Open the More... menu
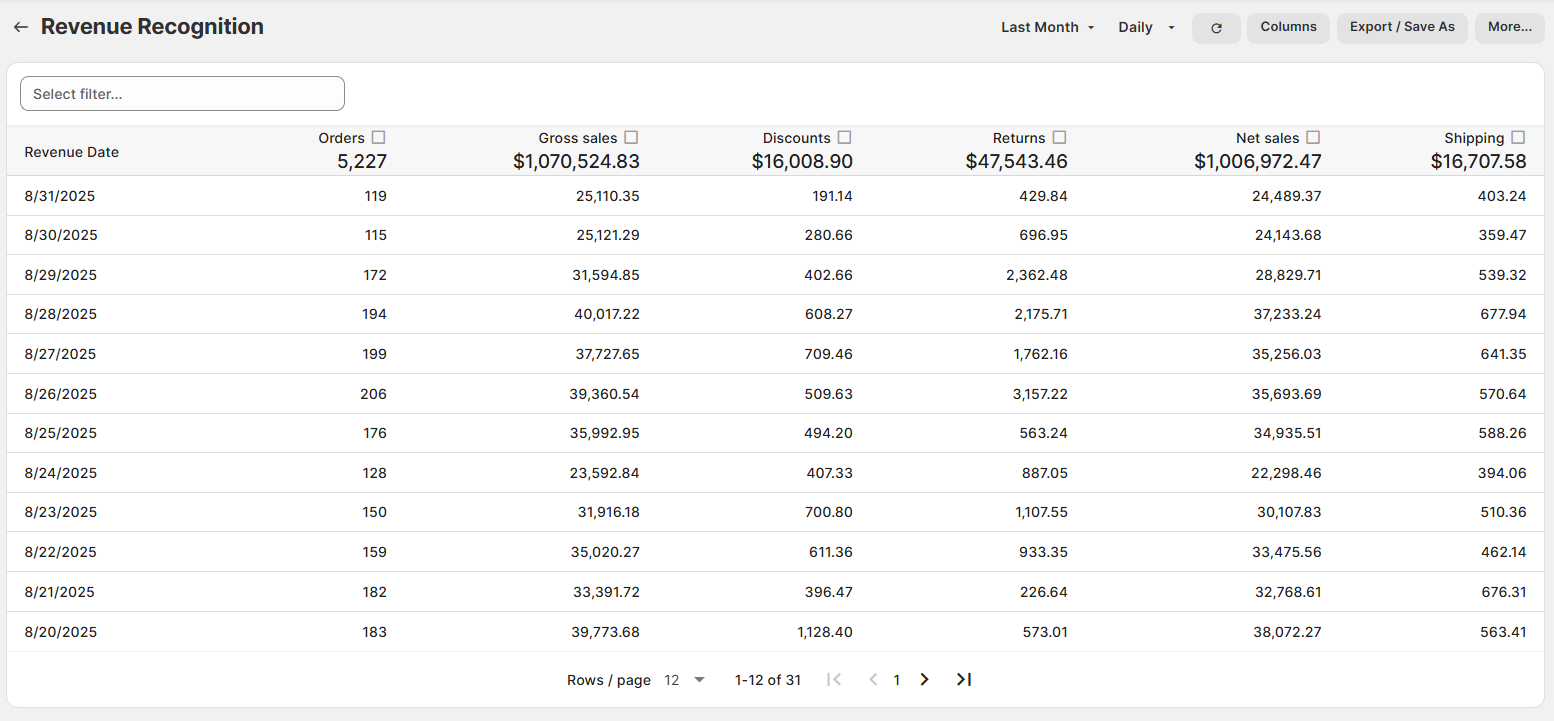 pyautogui.click(x=1509, y=28)
